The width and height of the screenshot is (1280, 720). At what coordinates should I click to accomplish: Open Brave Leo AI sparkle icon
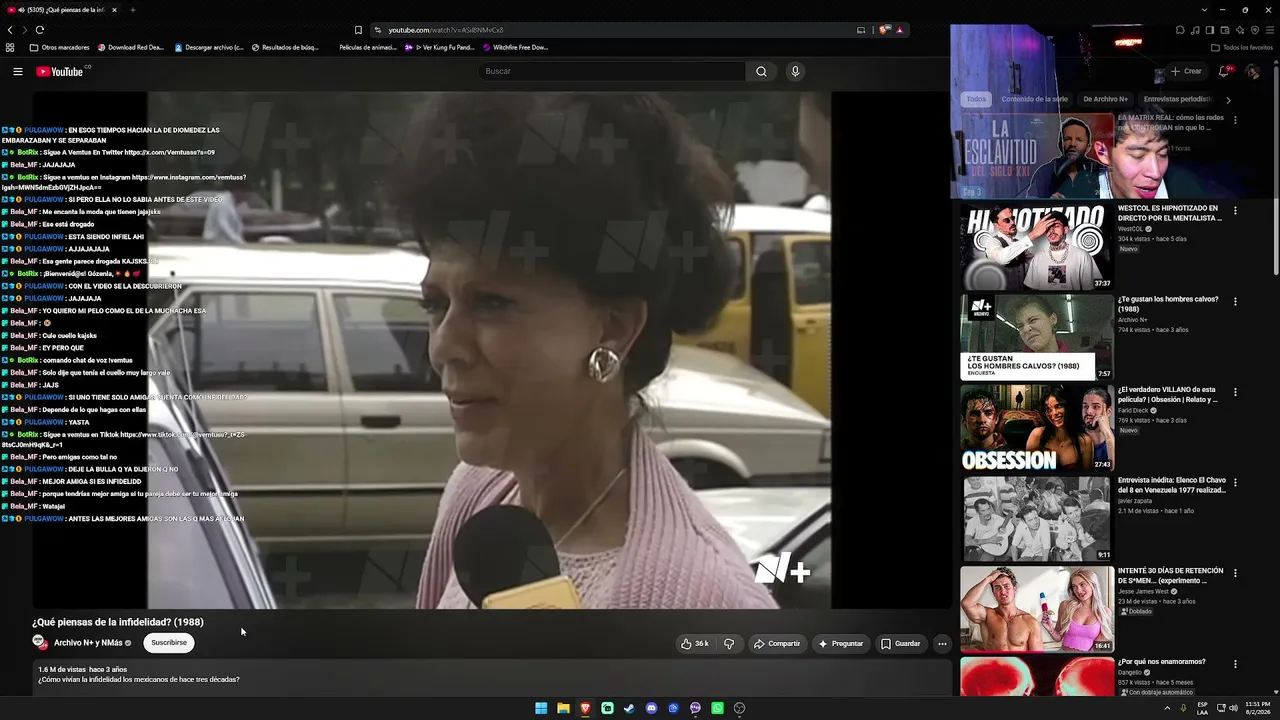[x=1239, y=30]
